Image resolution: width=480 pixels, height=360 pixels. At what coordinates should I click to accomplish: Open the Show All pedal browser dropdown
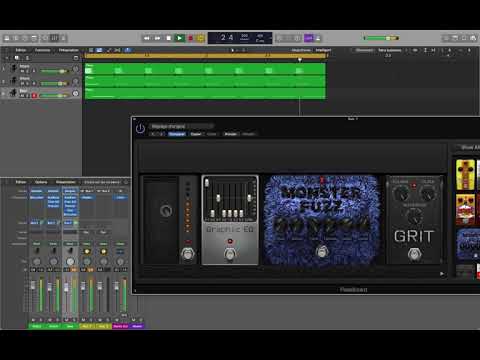pyautogui.click(x=468, y=148)
